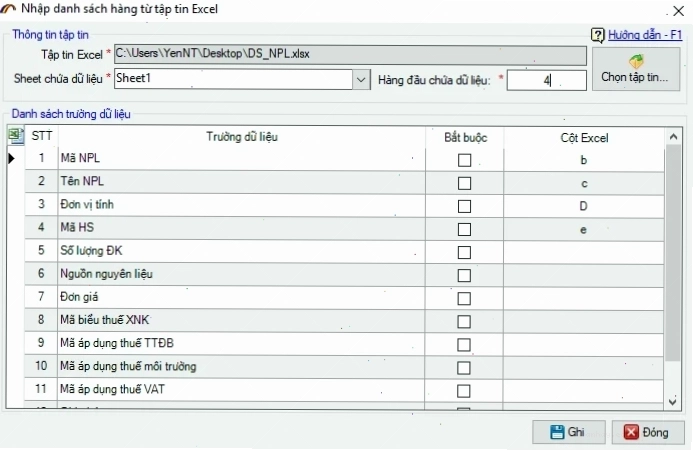
Task: Click the Hàng đầu chứa dữ liệu field
Action: [x=546, y=80]
